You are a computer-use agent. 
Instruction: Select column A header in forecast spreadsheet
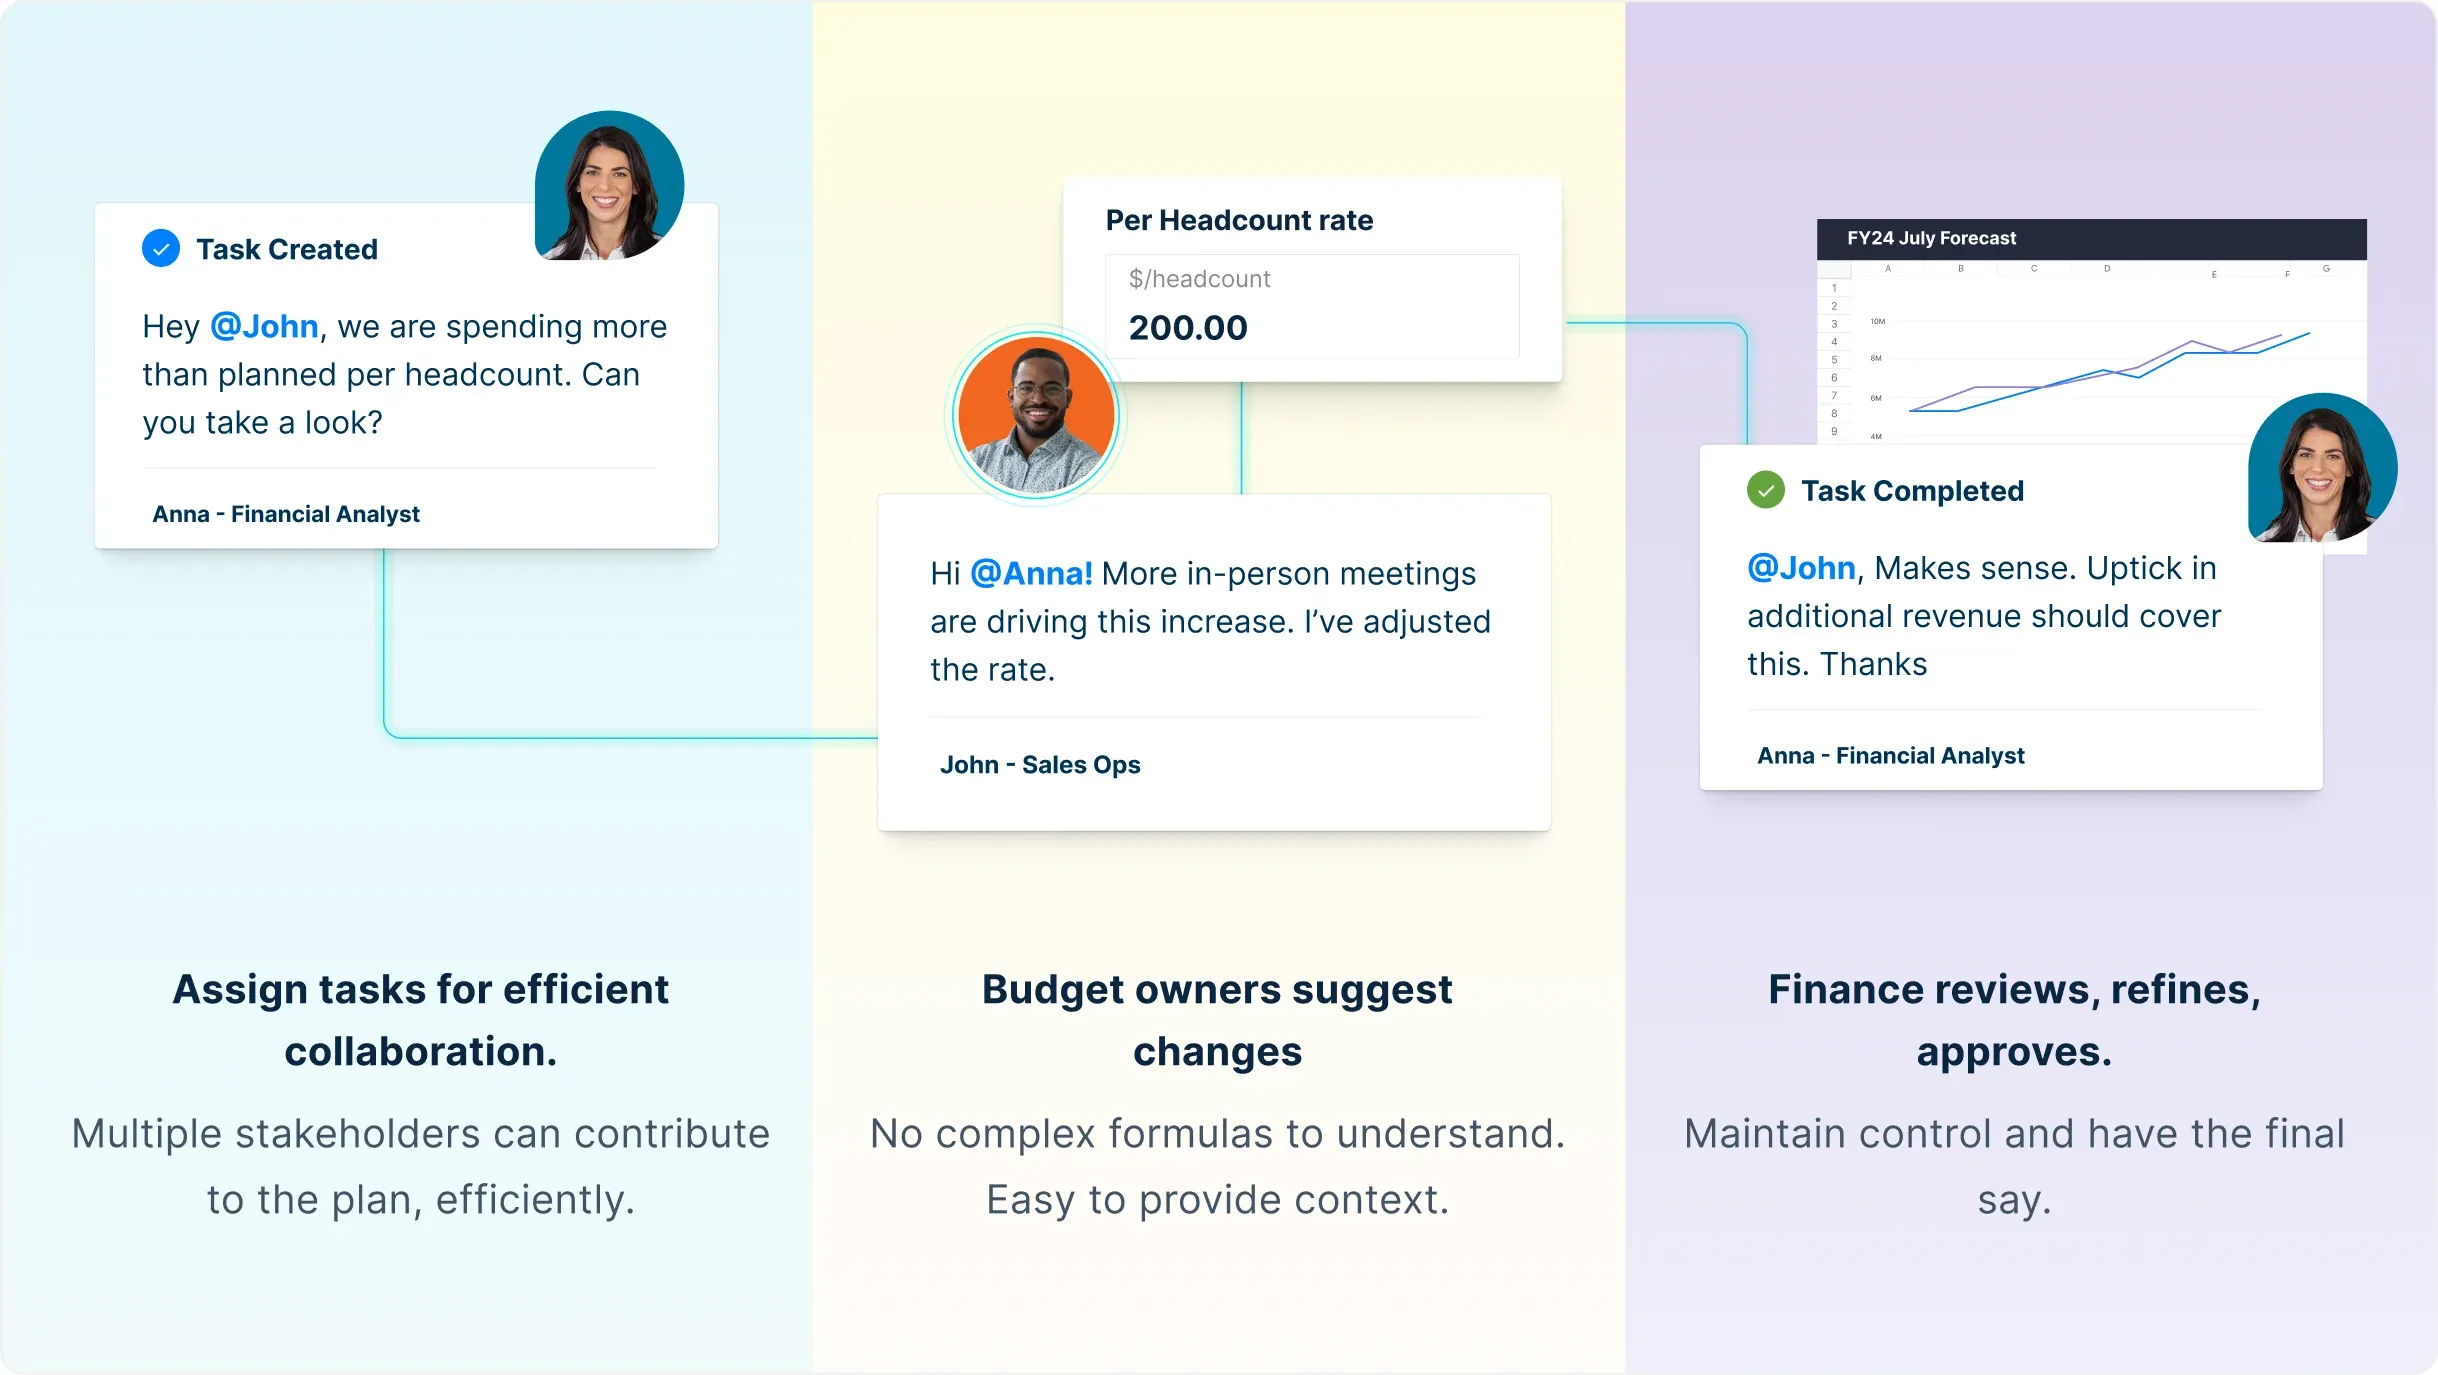point(1888,268)
